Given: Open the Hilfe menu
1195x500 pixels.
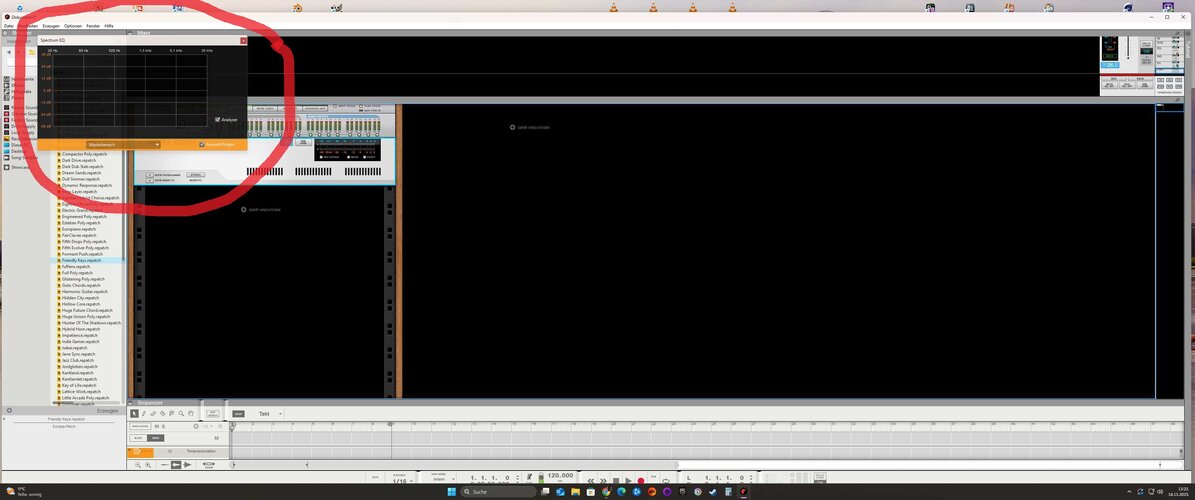Looking at the screenshot, I should pyautogui.click(x=109, y=26).
